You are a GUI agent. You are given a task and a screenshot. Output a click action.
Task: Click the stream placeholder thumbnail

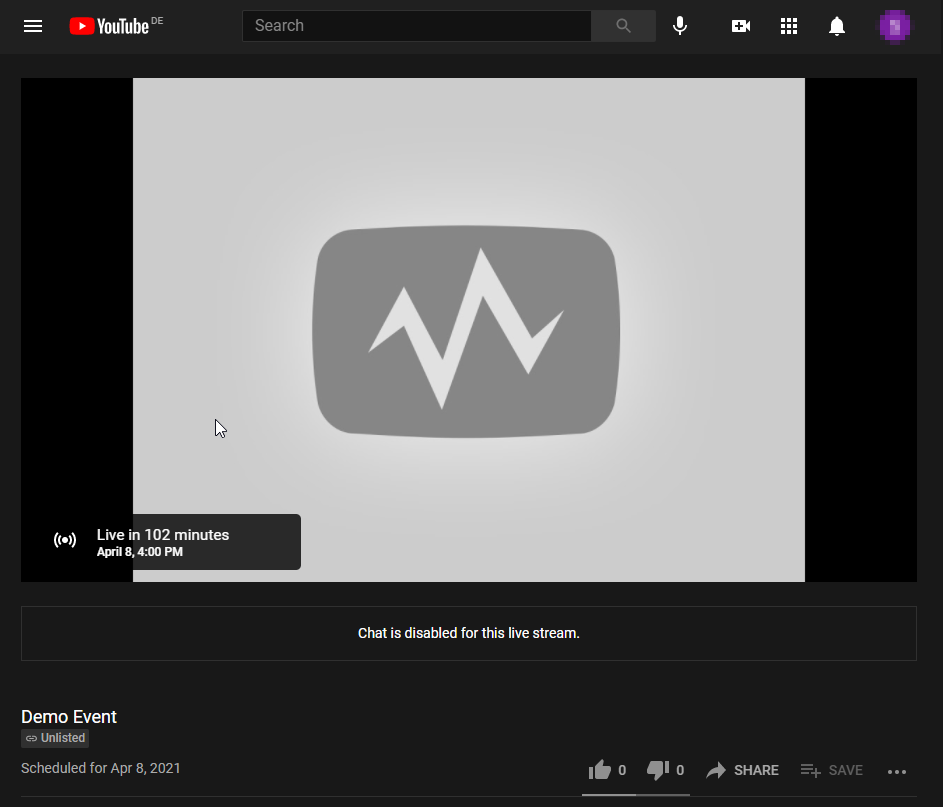click(468, 330)
